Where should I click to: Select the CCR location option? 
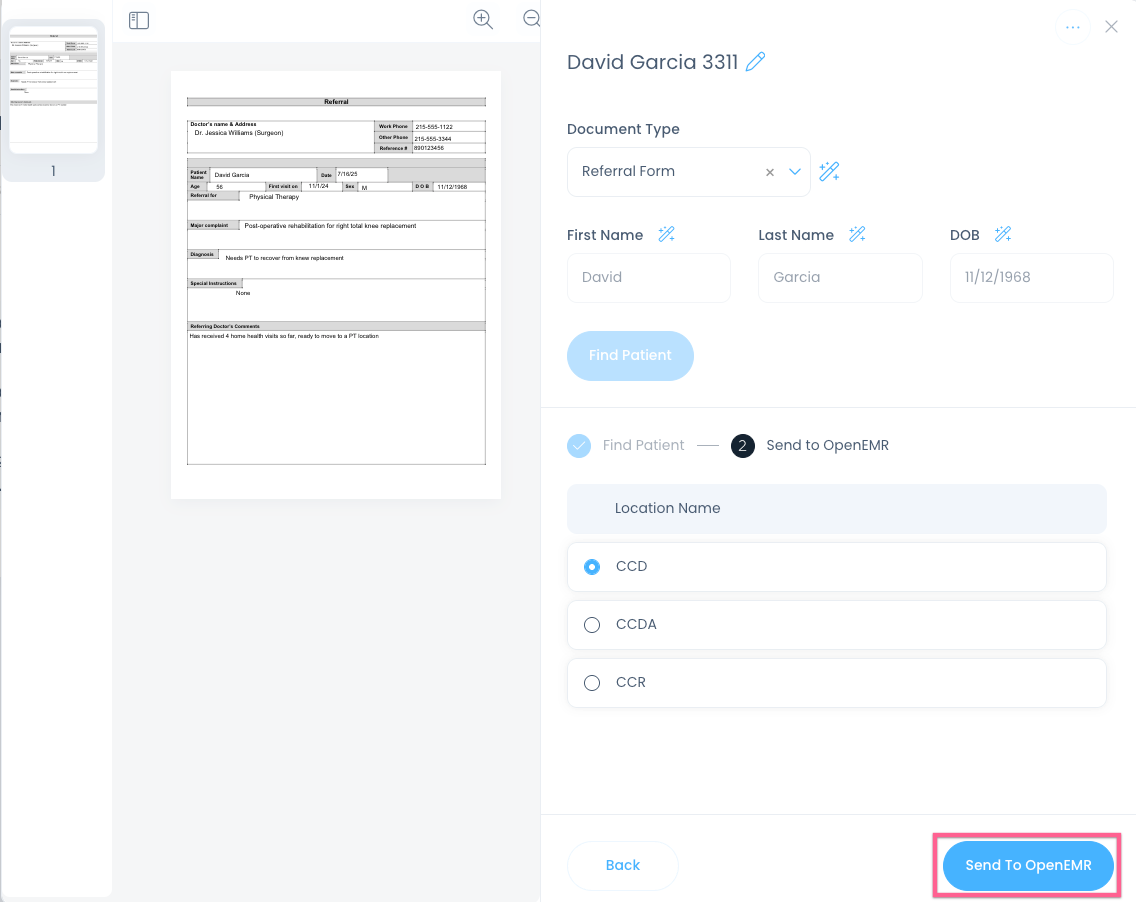[591, 682]
